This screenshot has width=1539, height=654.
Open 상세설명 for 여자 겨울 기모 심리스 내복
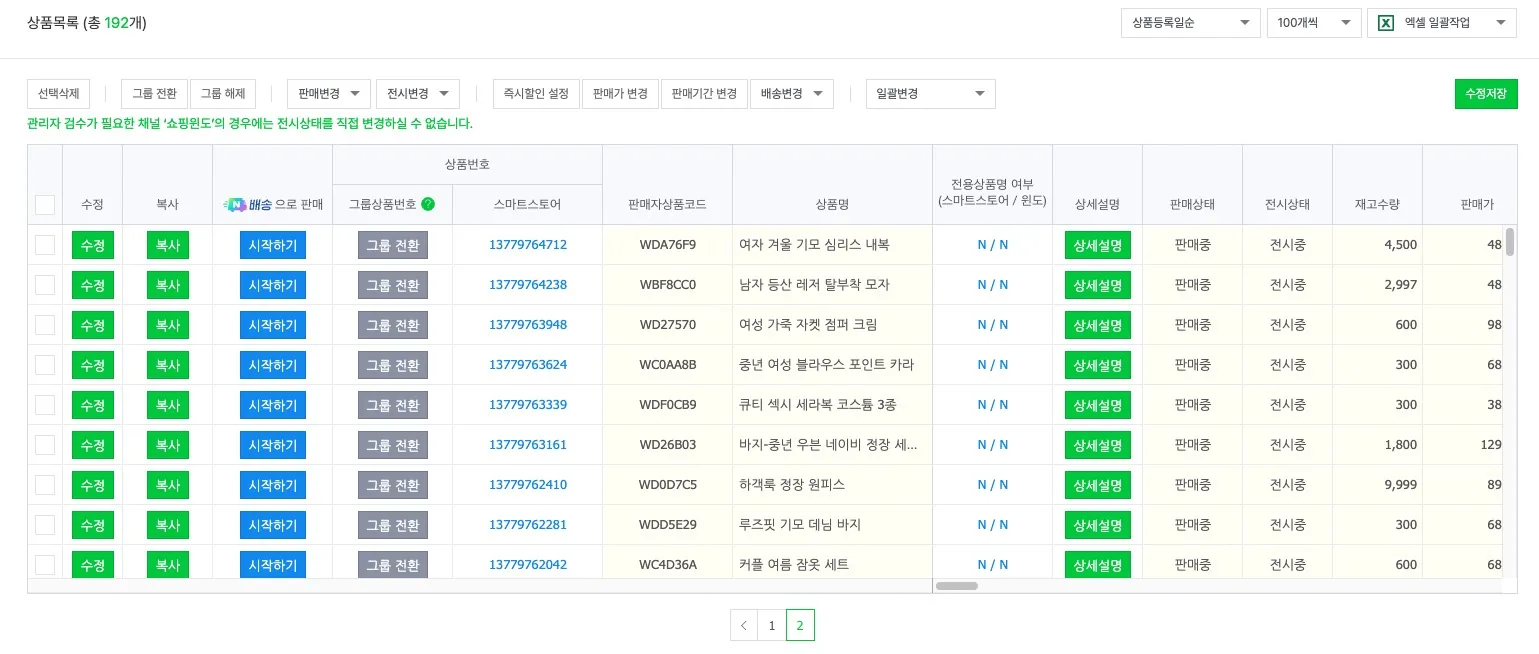pyautogui.click(x=1098, y=245)
